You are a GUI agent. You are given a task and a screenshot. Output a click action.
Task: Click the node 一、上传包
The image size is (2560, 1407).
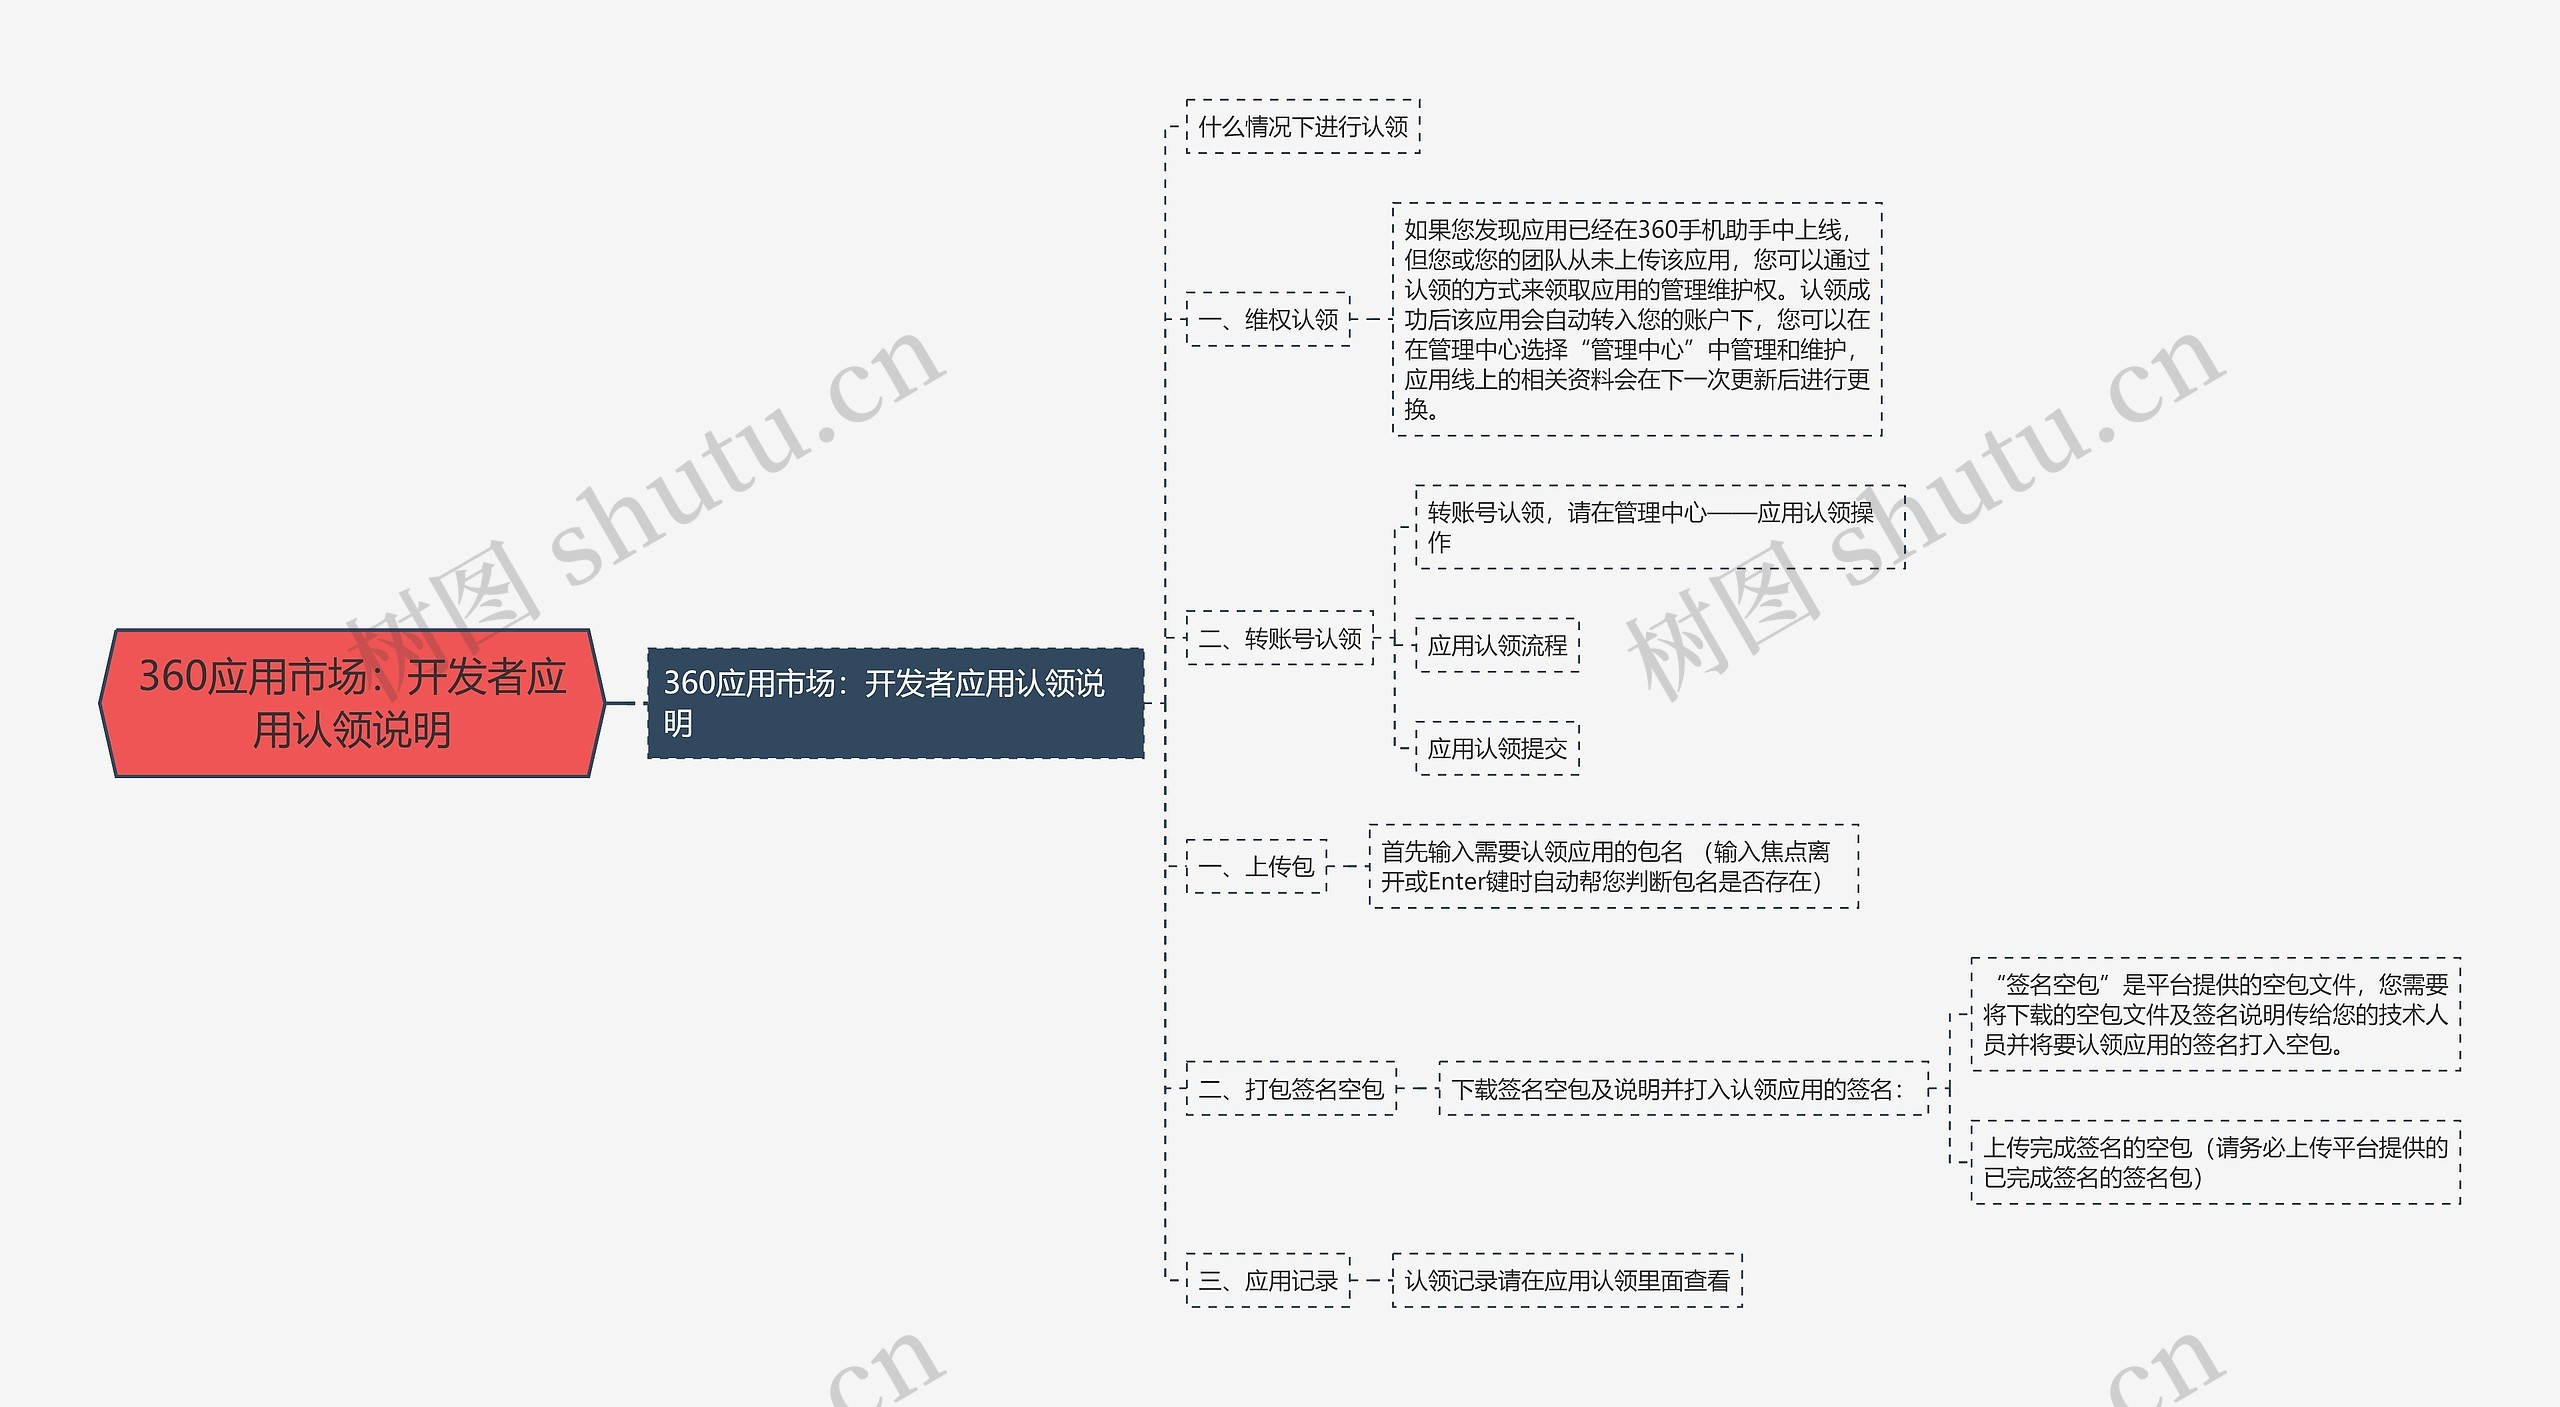(1256, 866)
